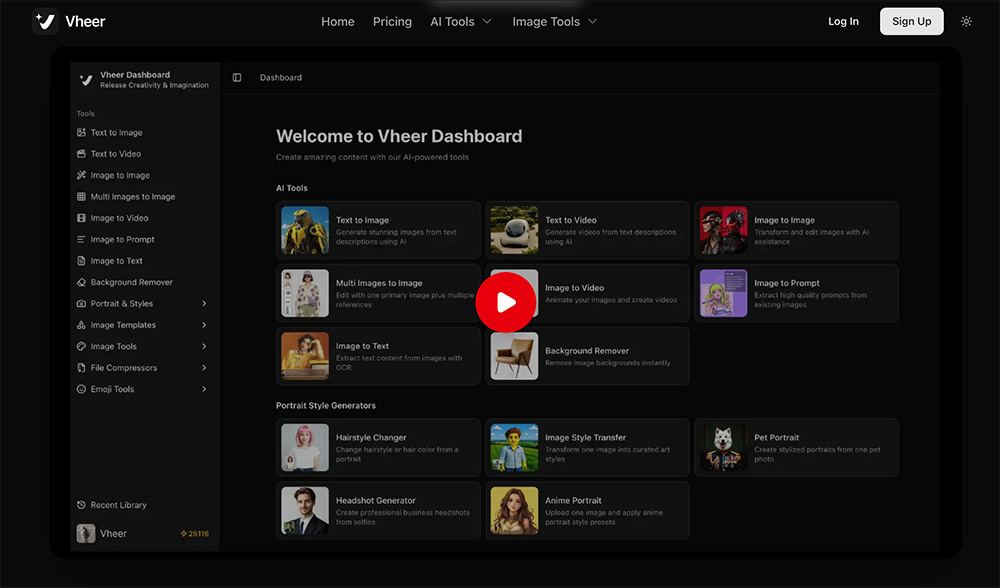Click the sidebar collapse panel icon

(237, 77)
